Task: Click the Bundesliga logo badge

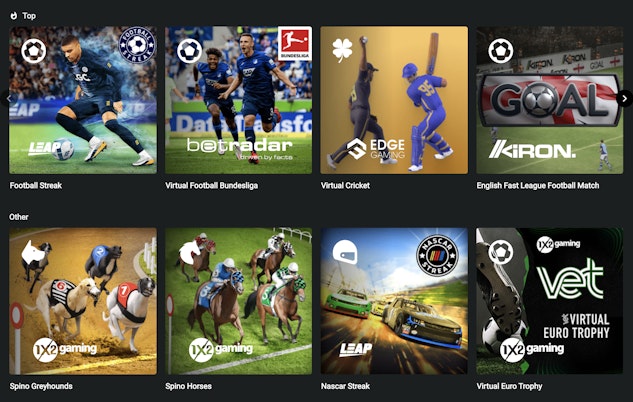Action: pyautogui.click(x=295, y=43)
